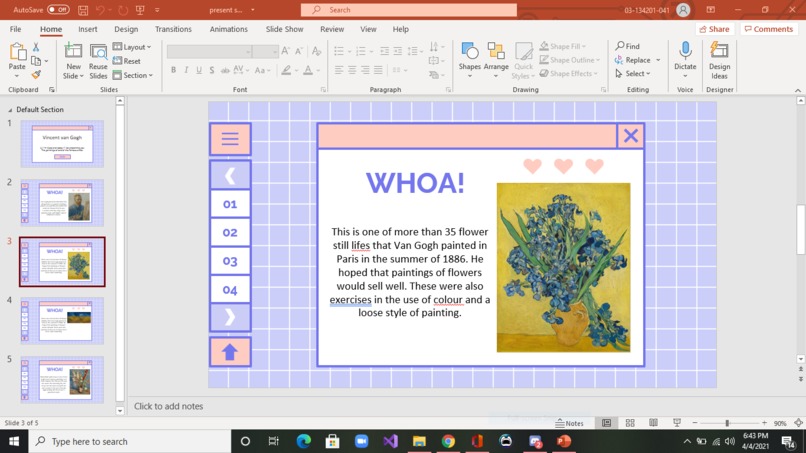Image resolution: width=806 pixels, height=453 pixels.
Task: Switch to the Animations tab
Action: pyautogui.click(x=229, y=29)
